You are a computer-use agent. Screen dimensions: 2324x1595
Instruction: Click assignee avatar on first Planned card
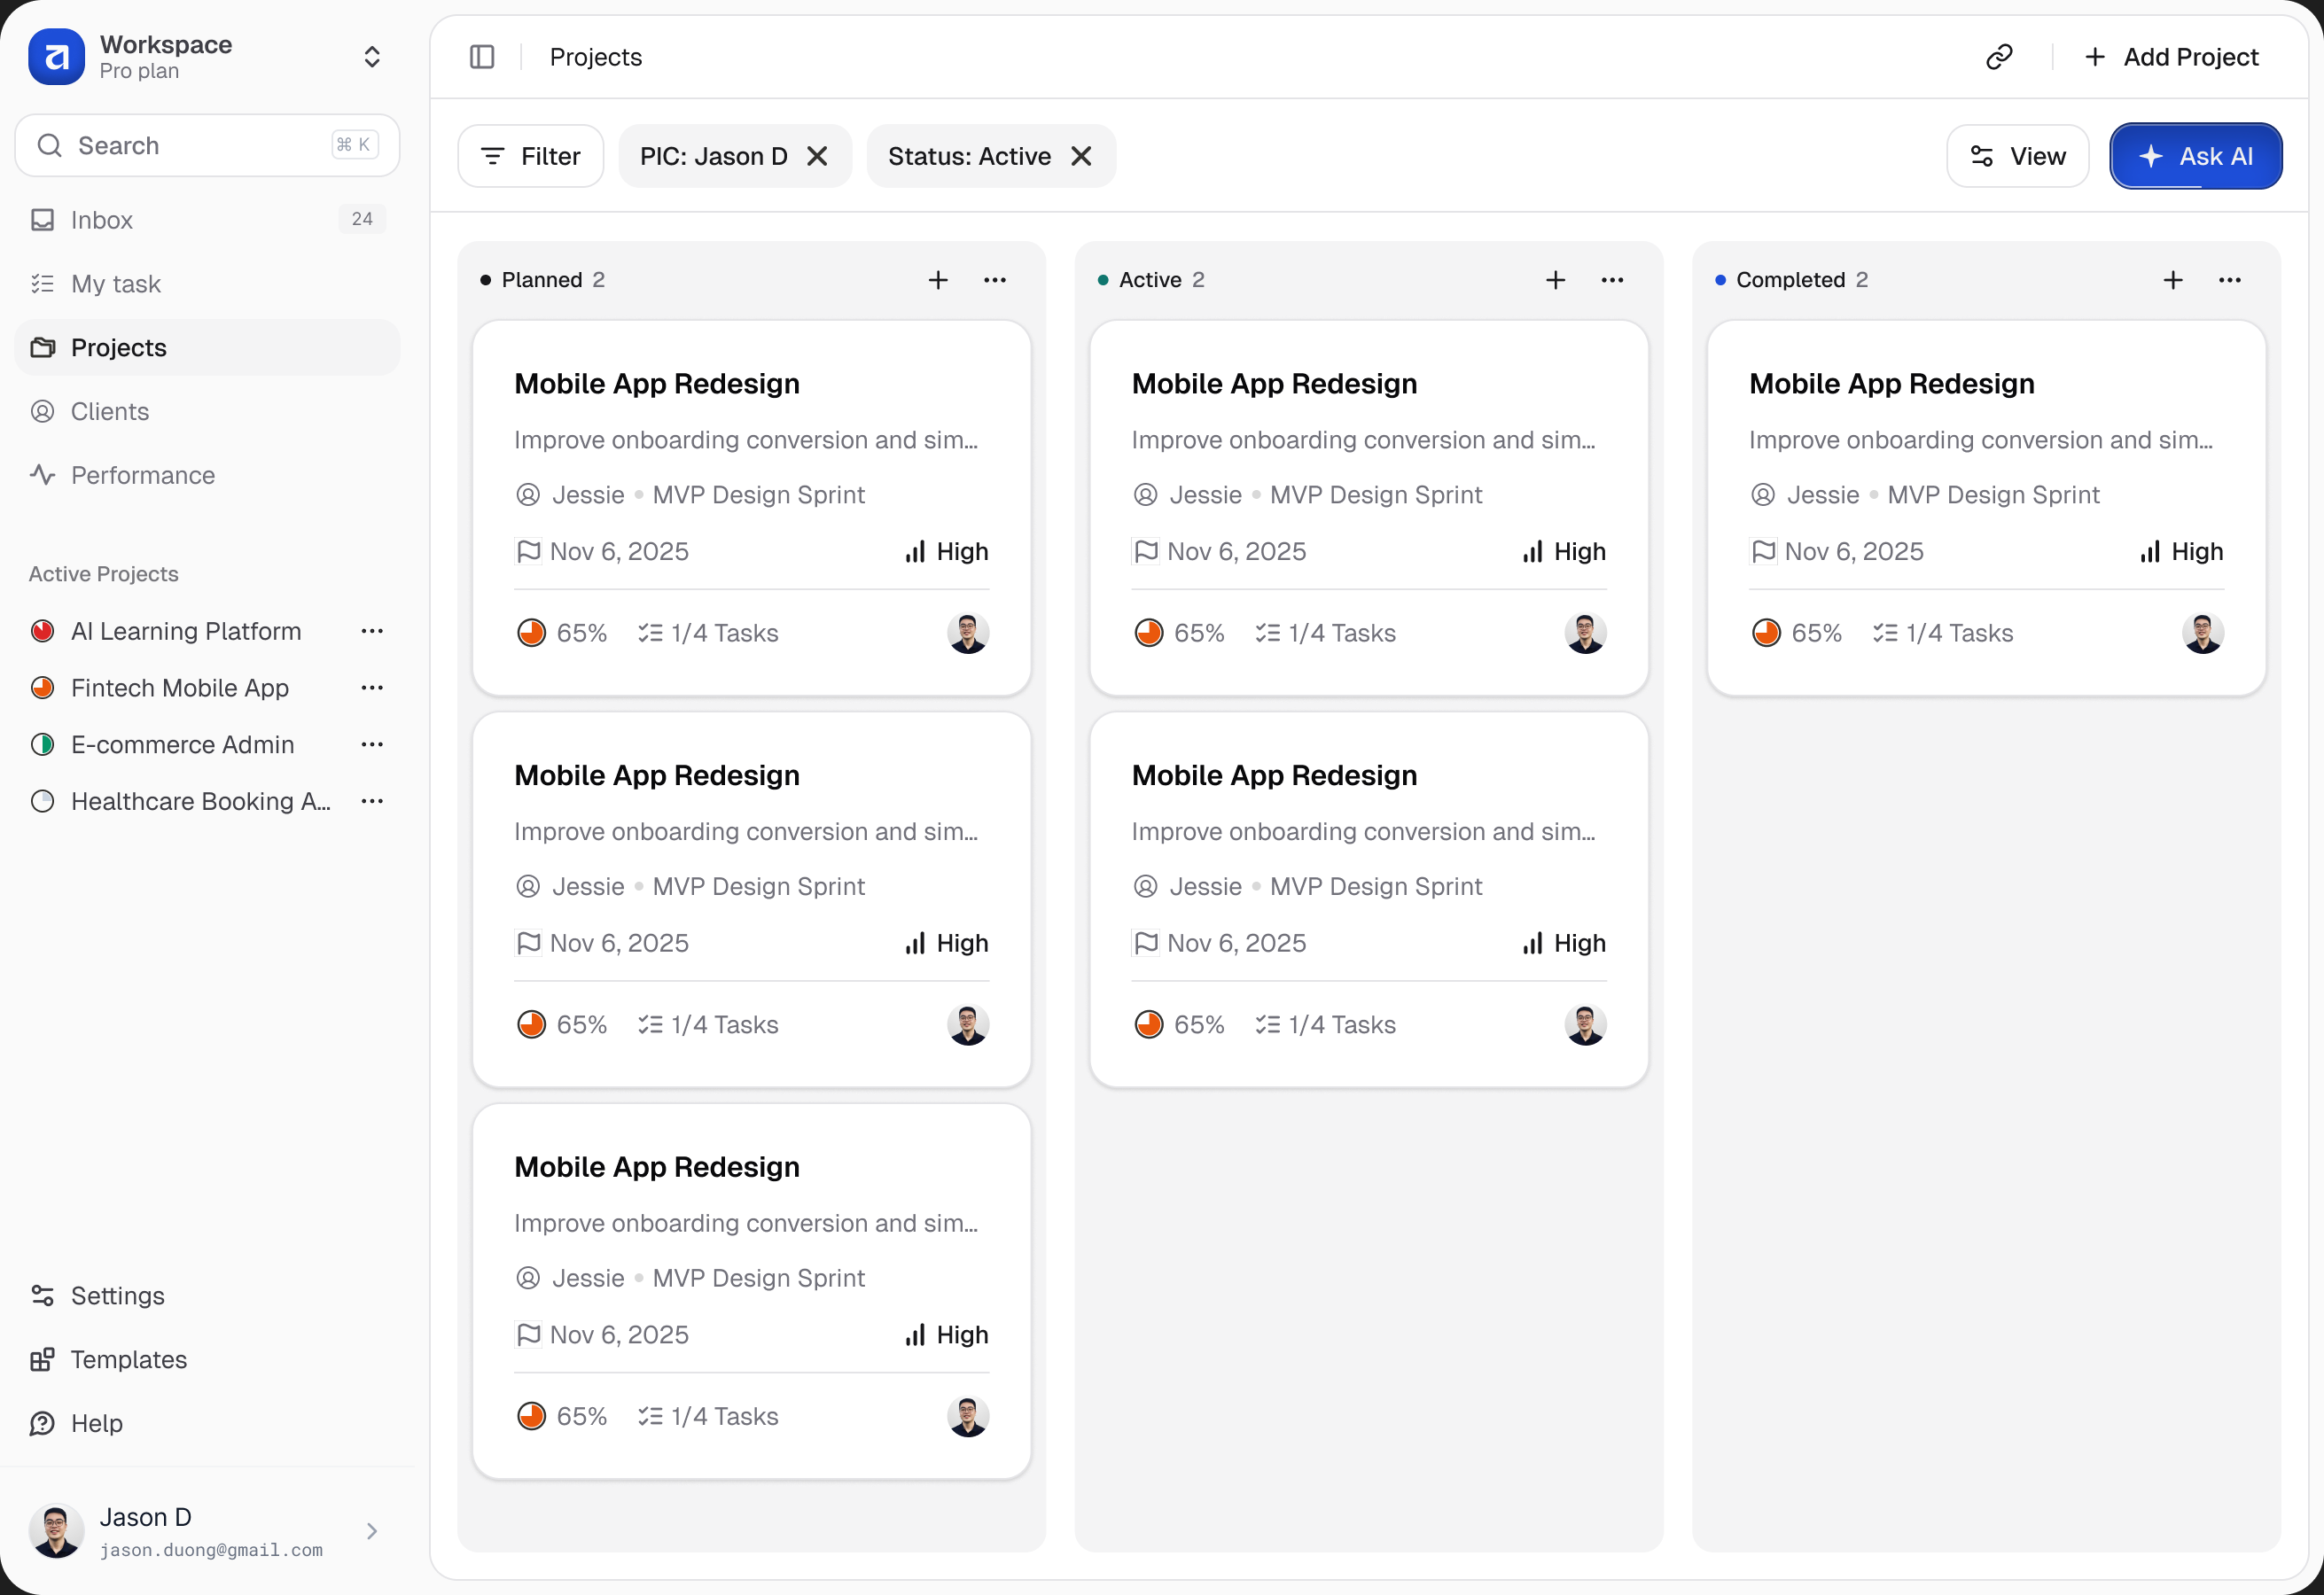click(x=968, y=634)
